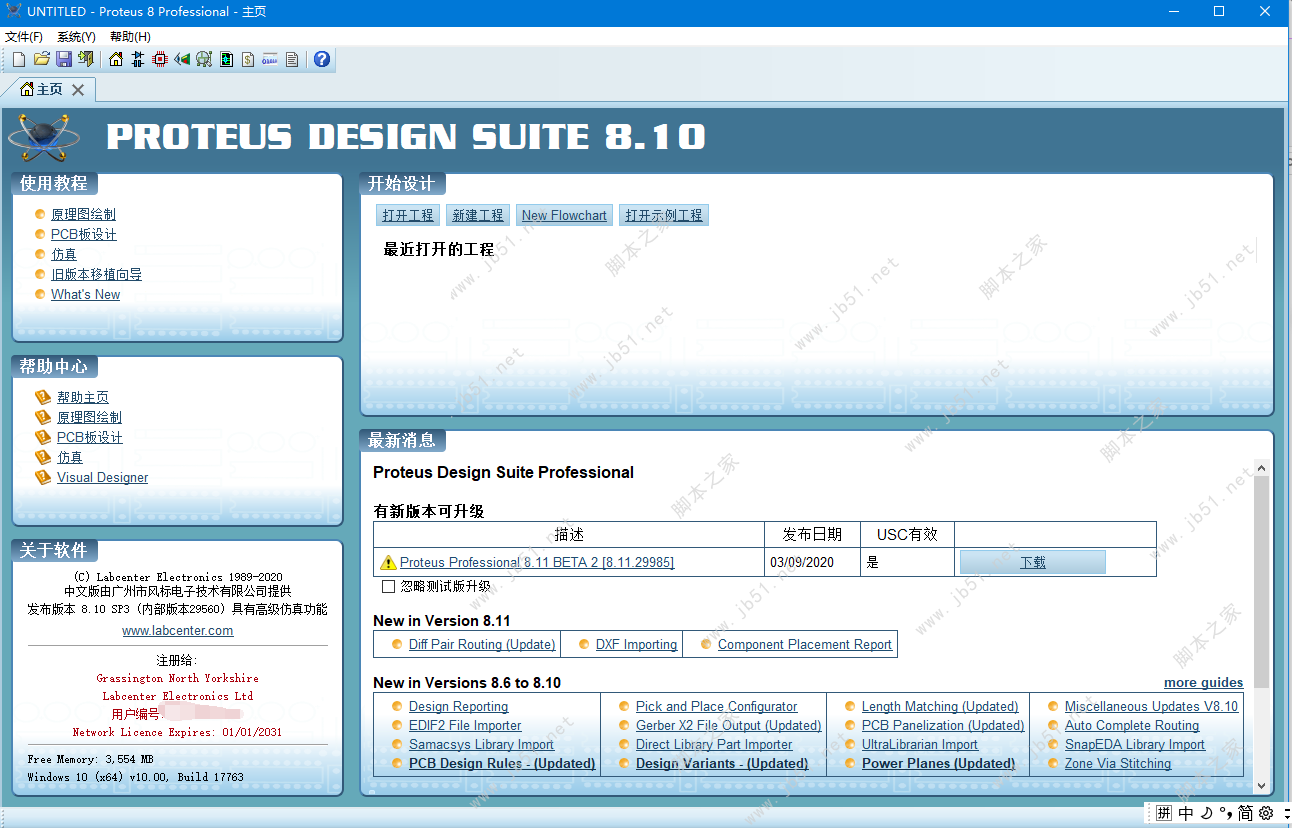Save the project using the disk icon
The height and width of the screenshot is (828, 1292).
[63, 58]
